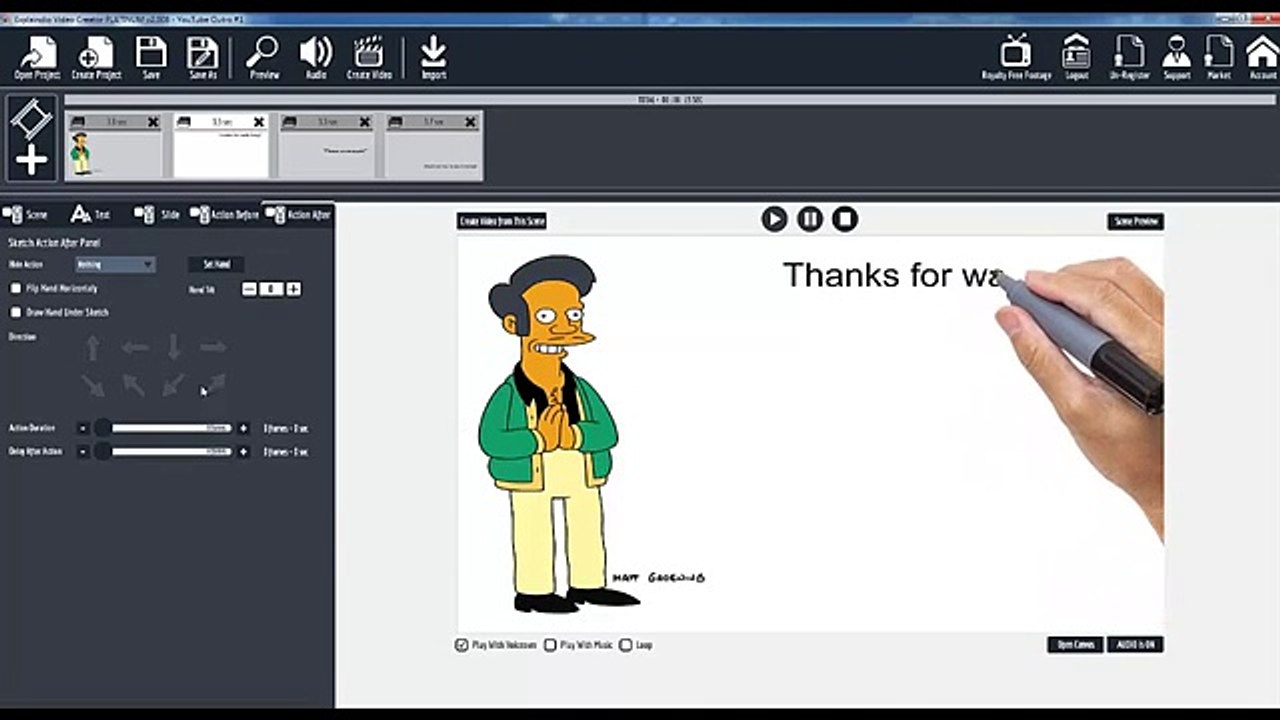Screen dimensions: 1280x720
Task: Uncheck Play With Voiceover
Action: coord(461,645)
